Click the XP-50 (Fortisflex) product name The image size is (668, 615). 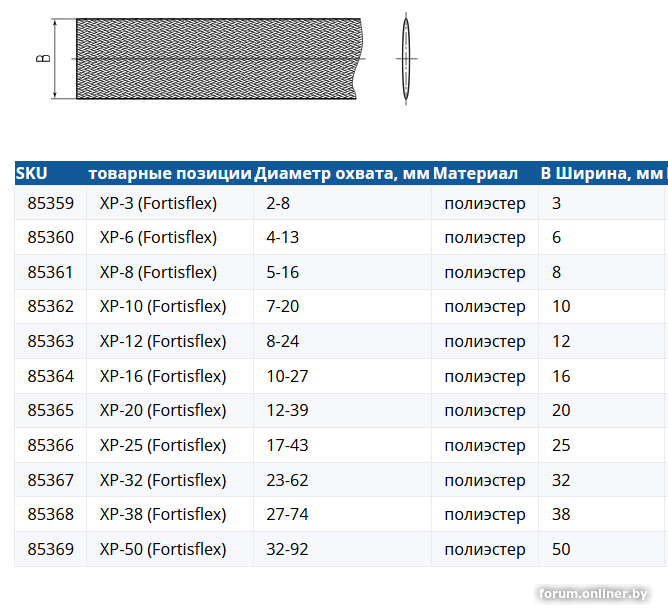pos(163,549)
